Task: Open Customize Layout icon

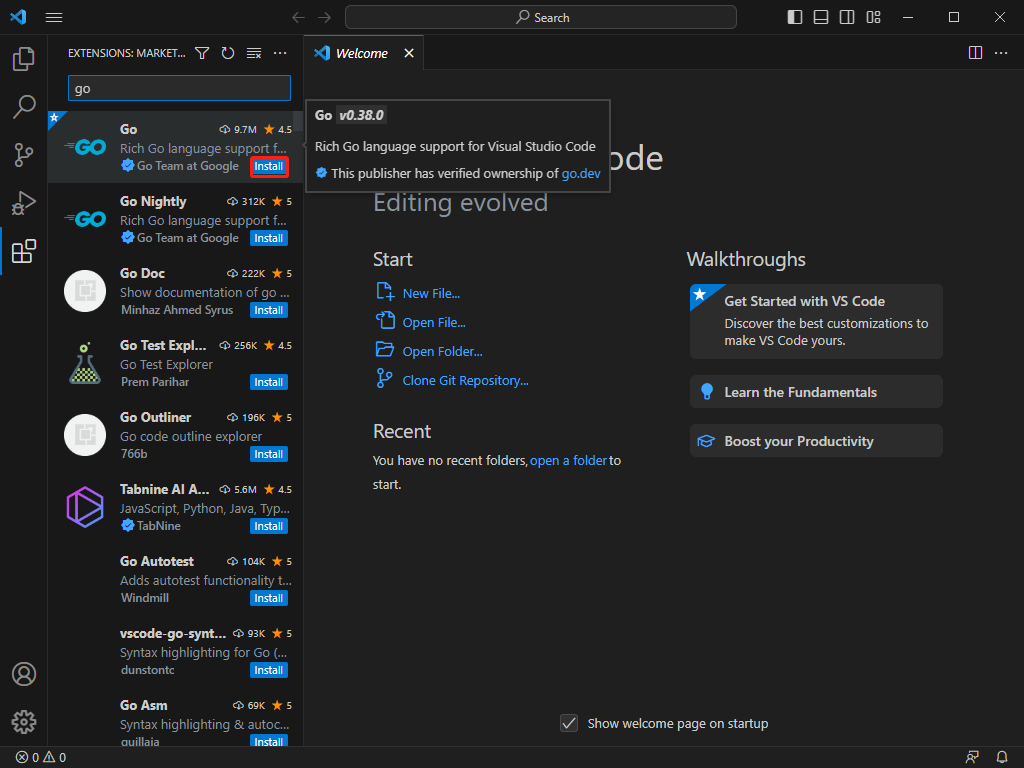Action: [873, 18]
